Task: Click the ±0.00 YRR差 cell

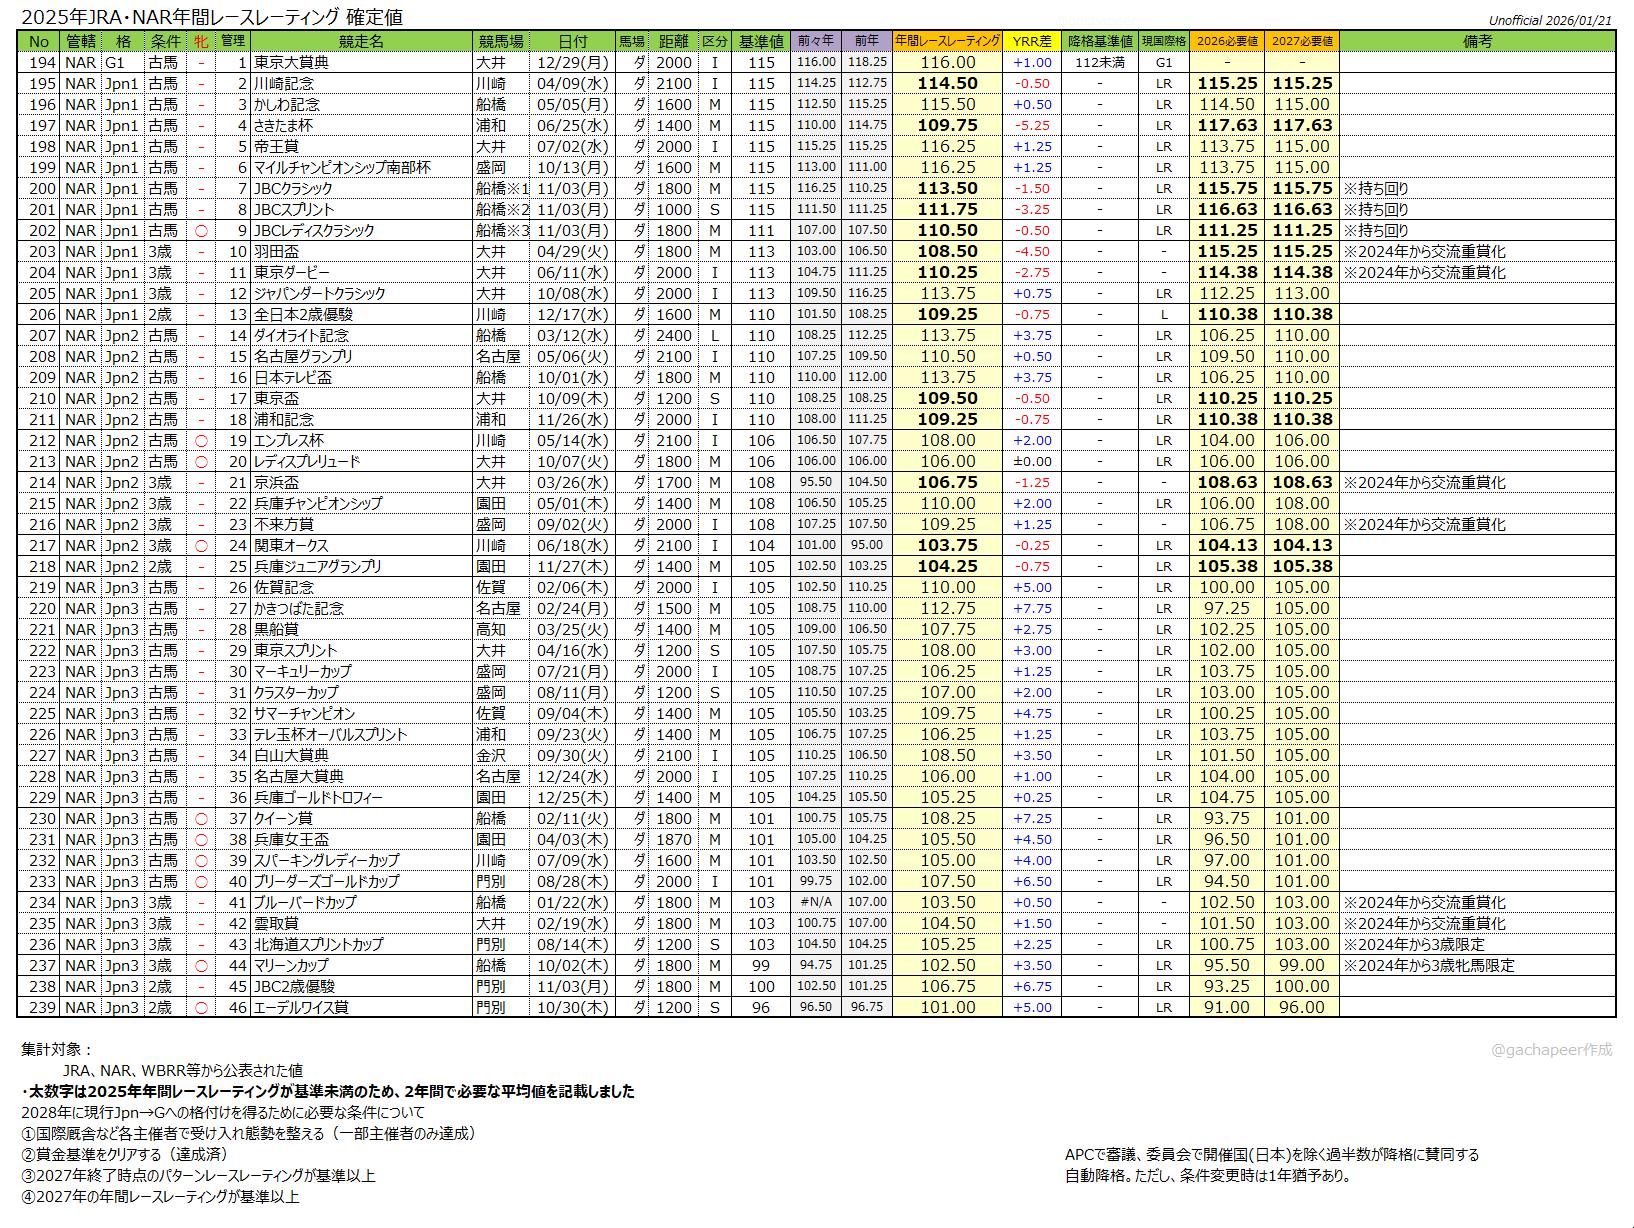Action: pos(1031,461)
